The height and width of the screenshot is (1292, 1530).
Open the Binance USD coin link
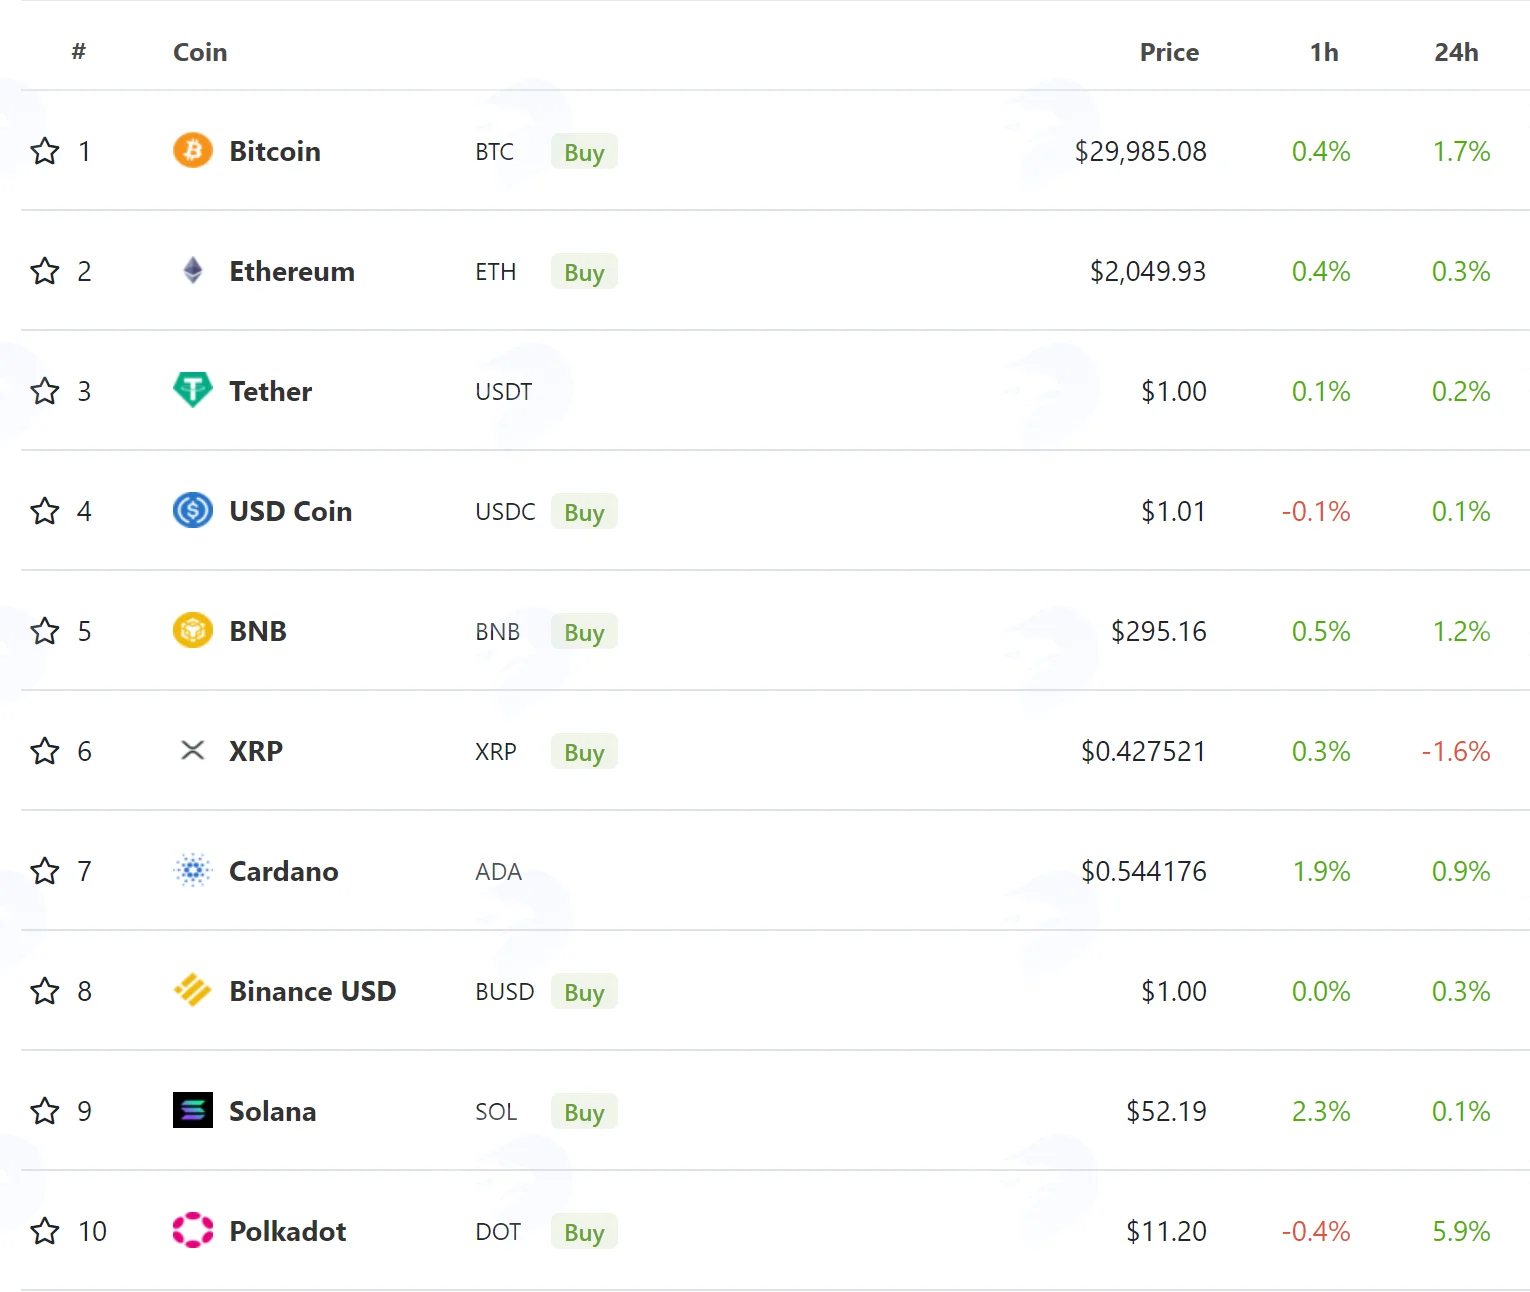pyautogui.click(x=312, y=991)
